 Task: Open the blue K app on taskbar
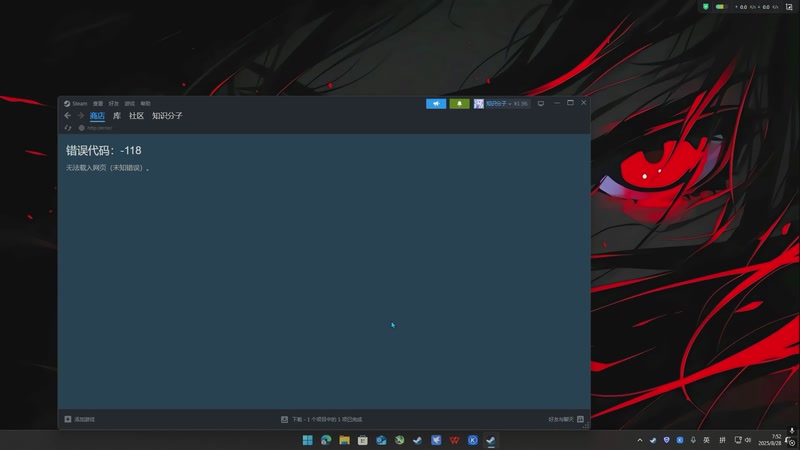pos(473,440)
